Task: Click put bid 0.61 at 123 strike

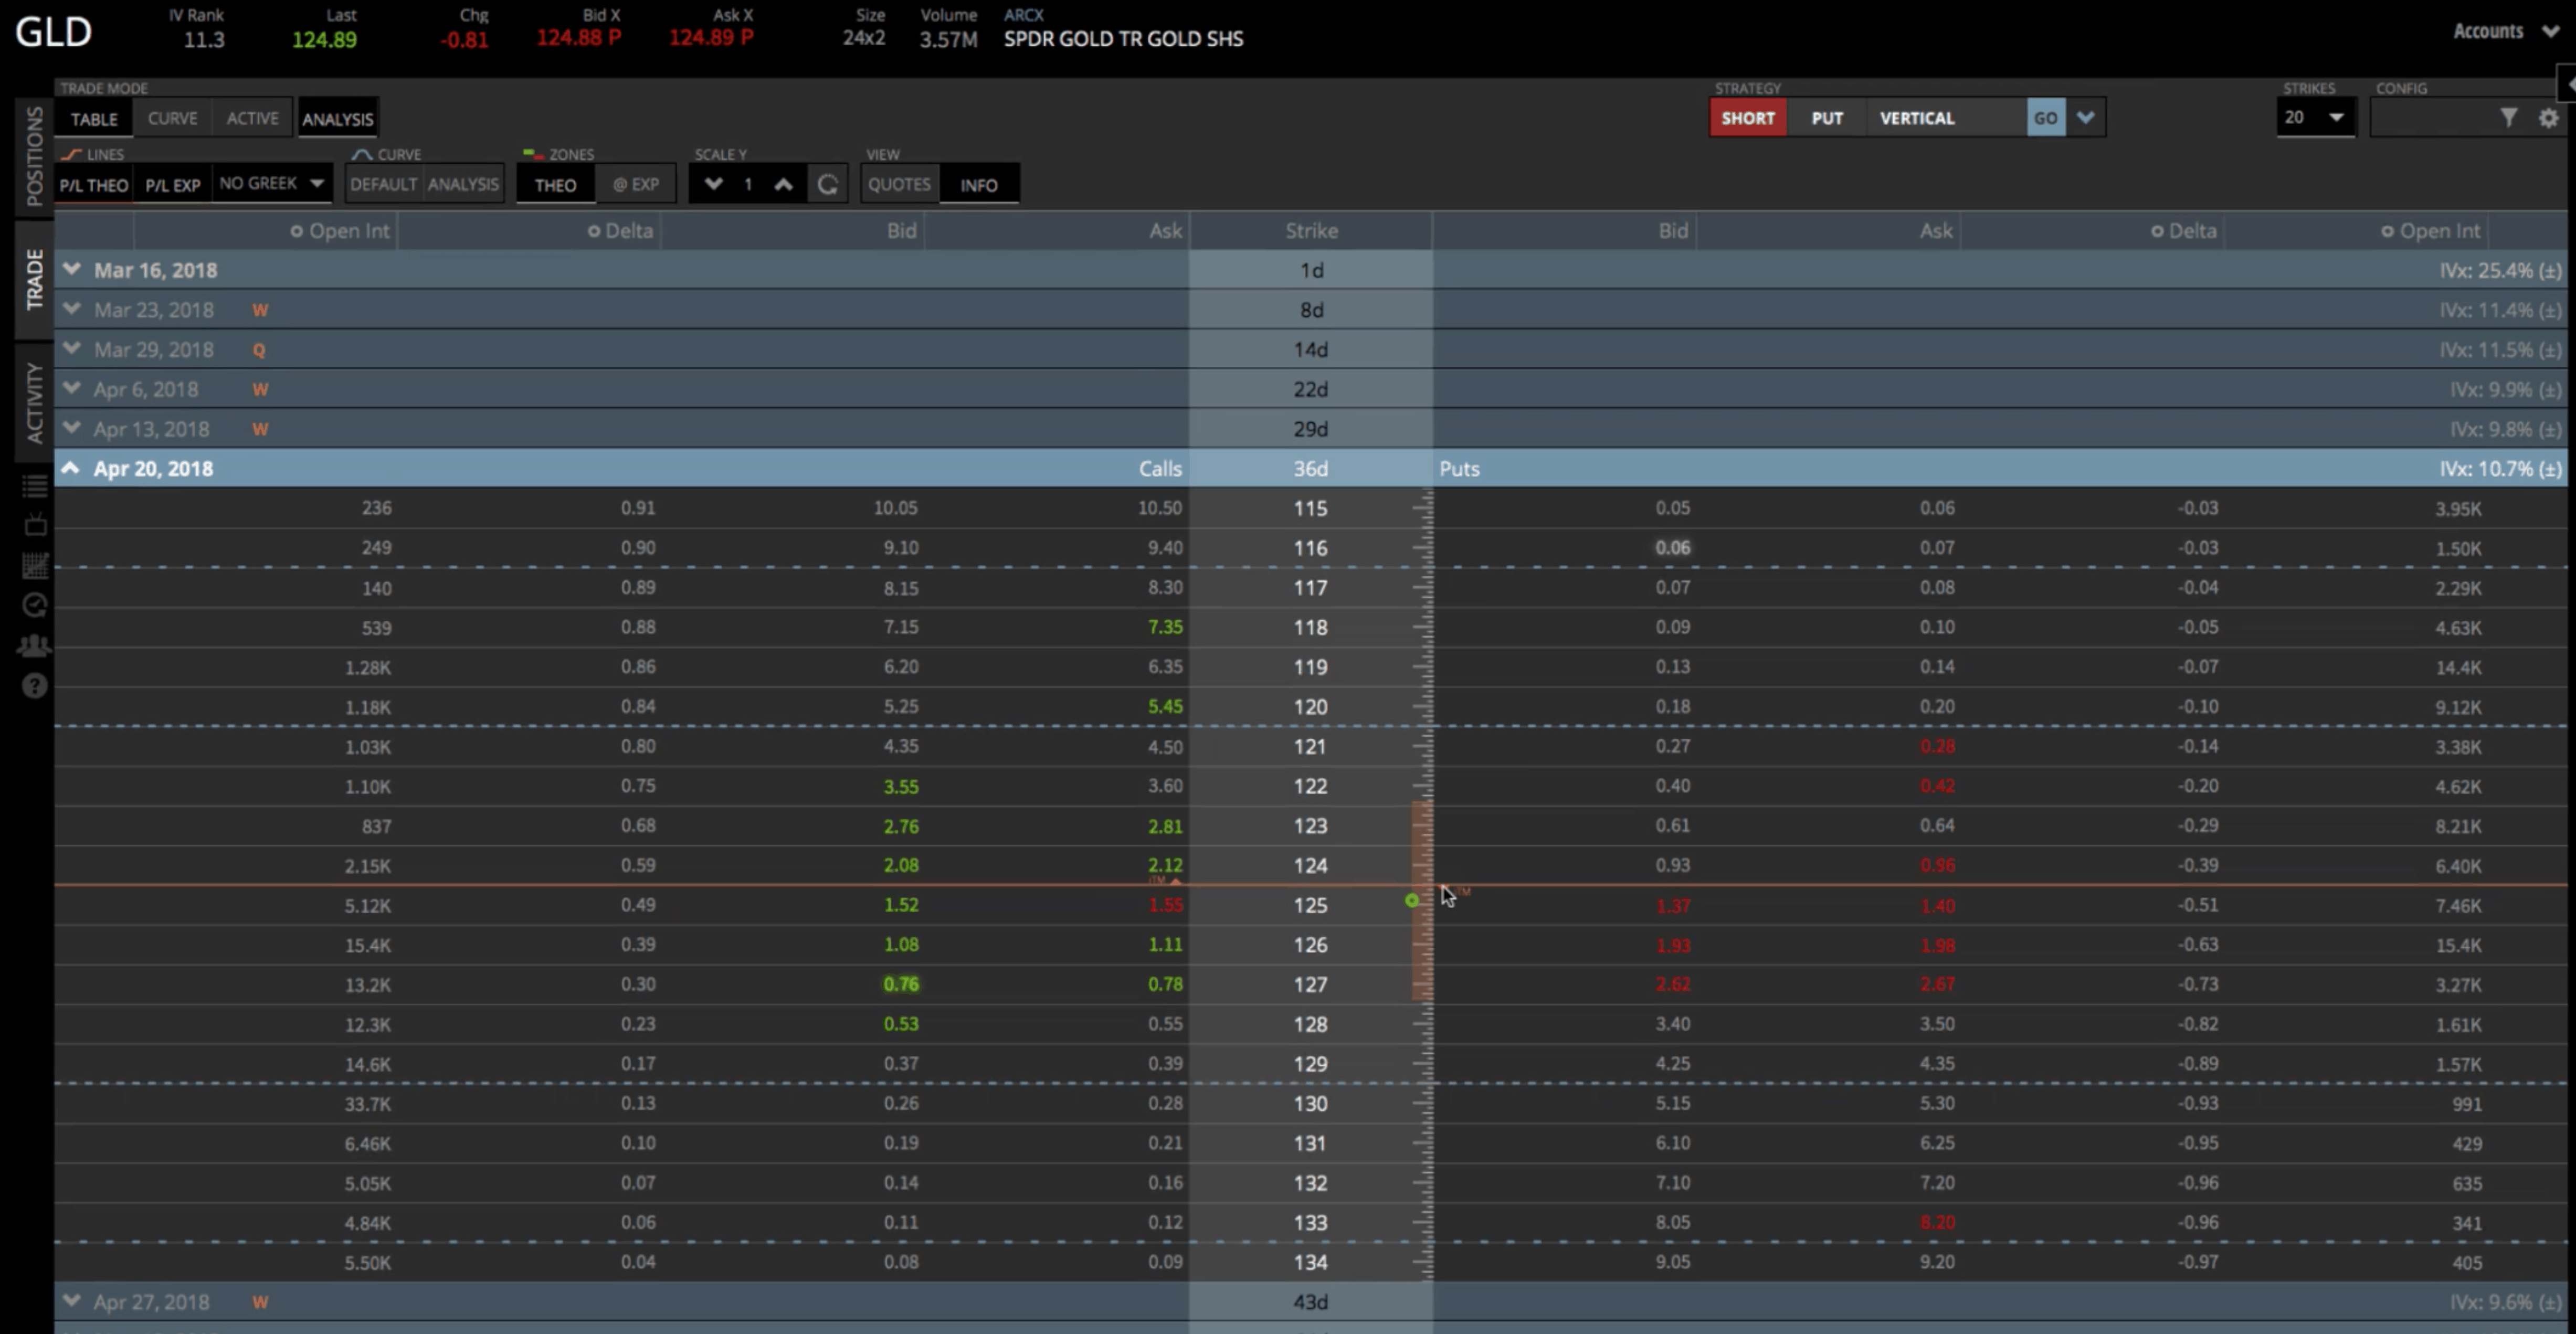Action: click(1672, 826)
